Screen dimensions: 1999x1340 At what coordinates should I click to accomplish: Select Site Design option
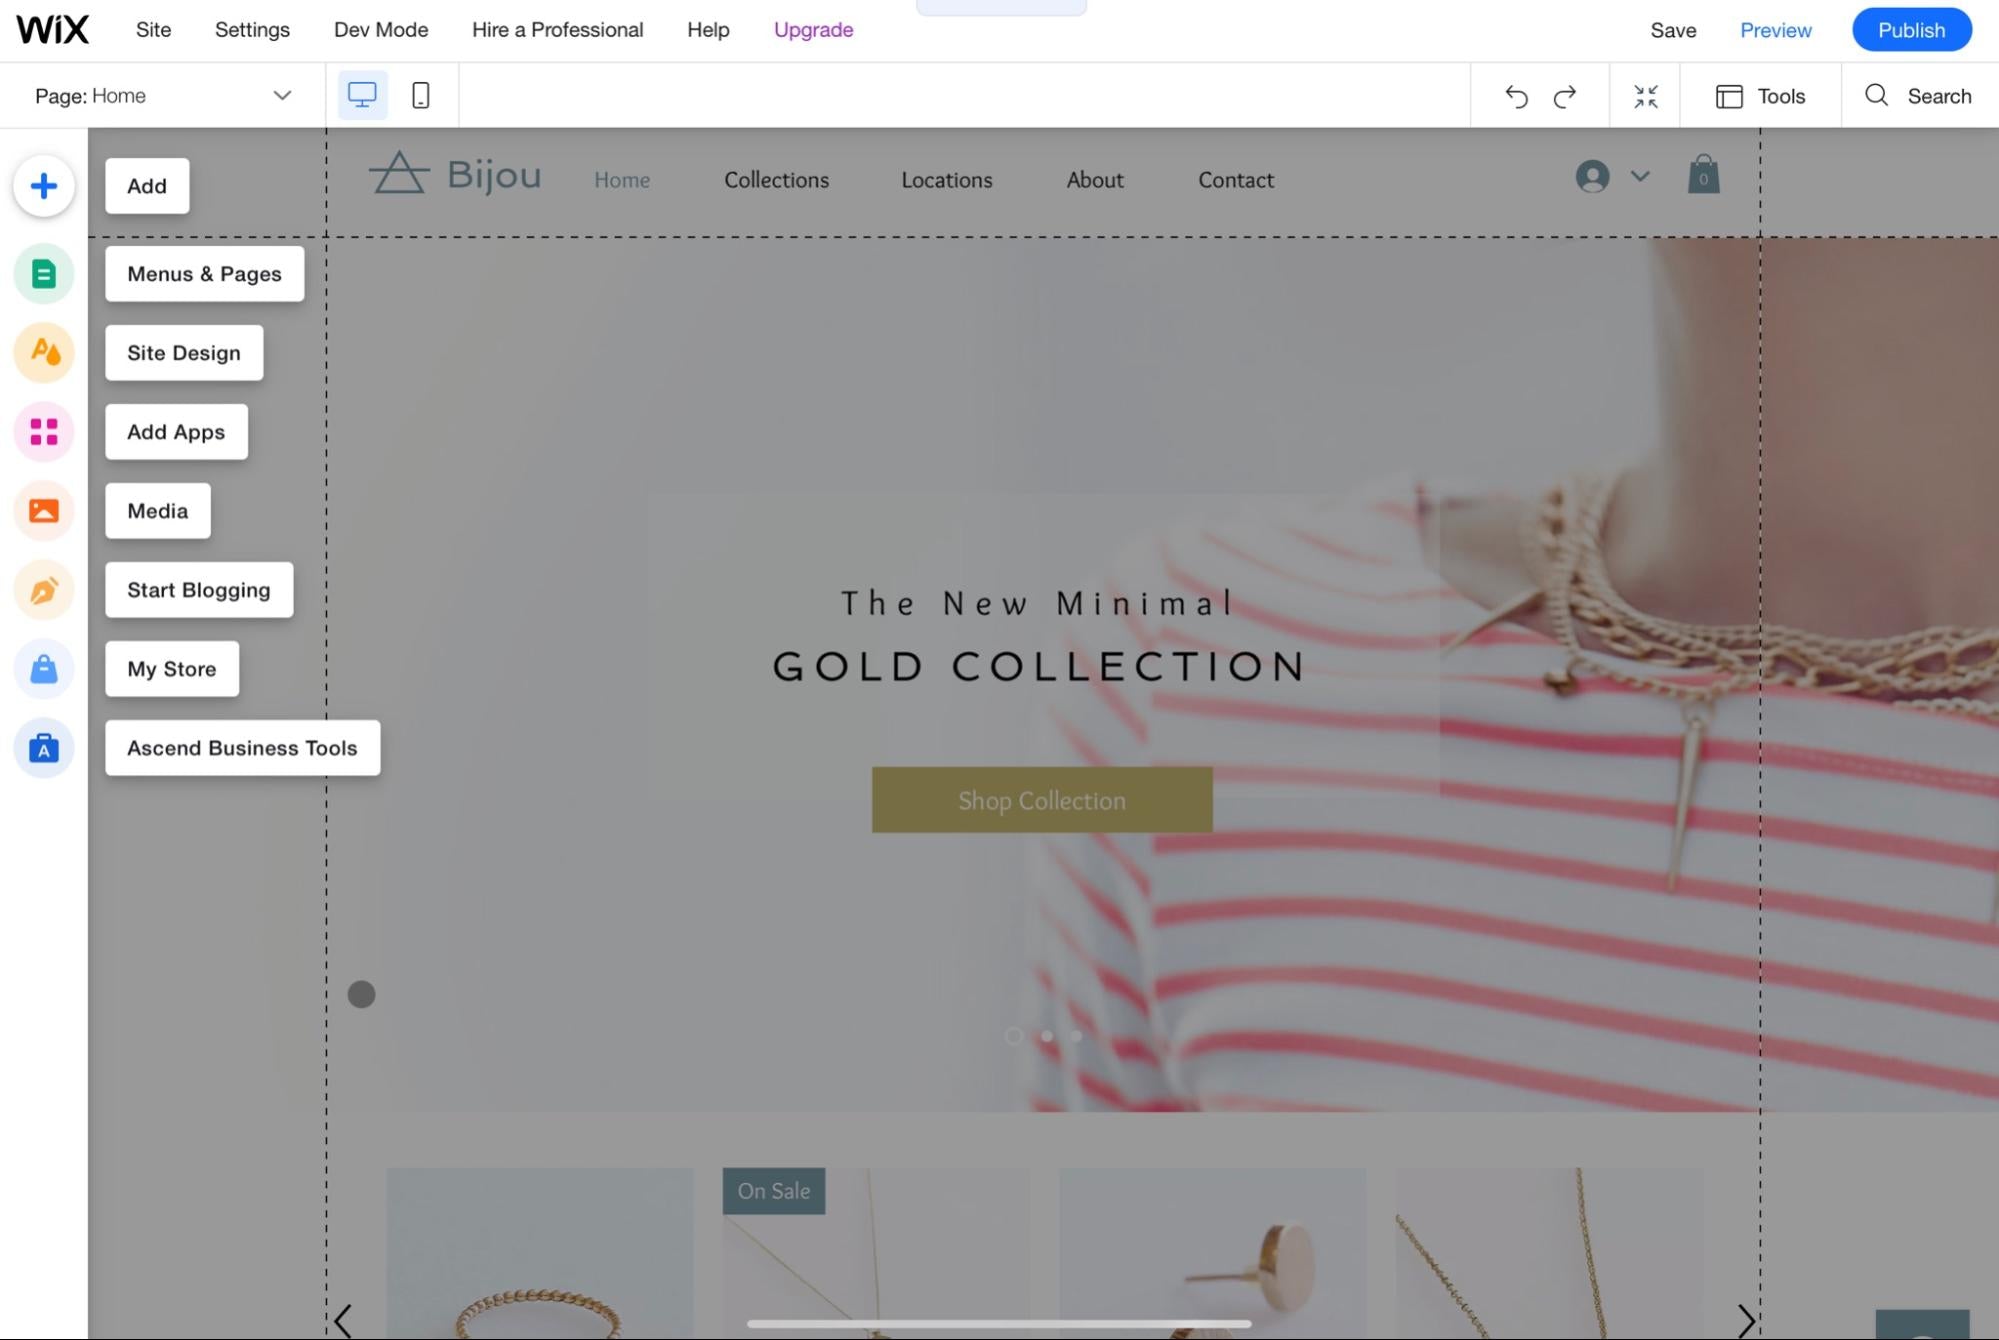tap(184, 353)
